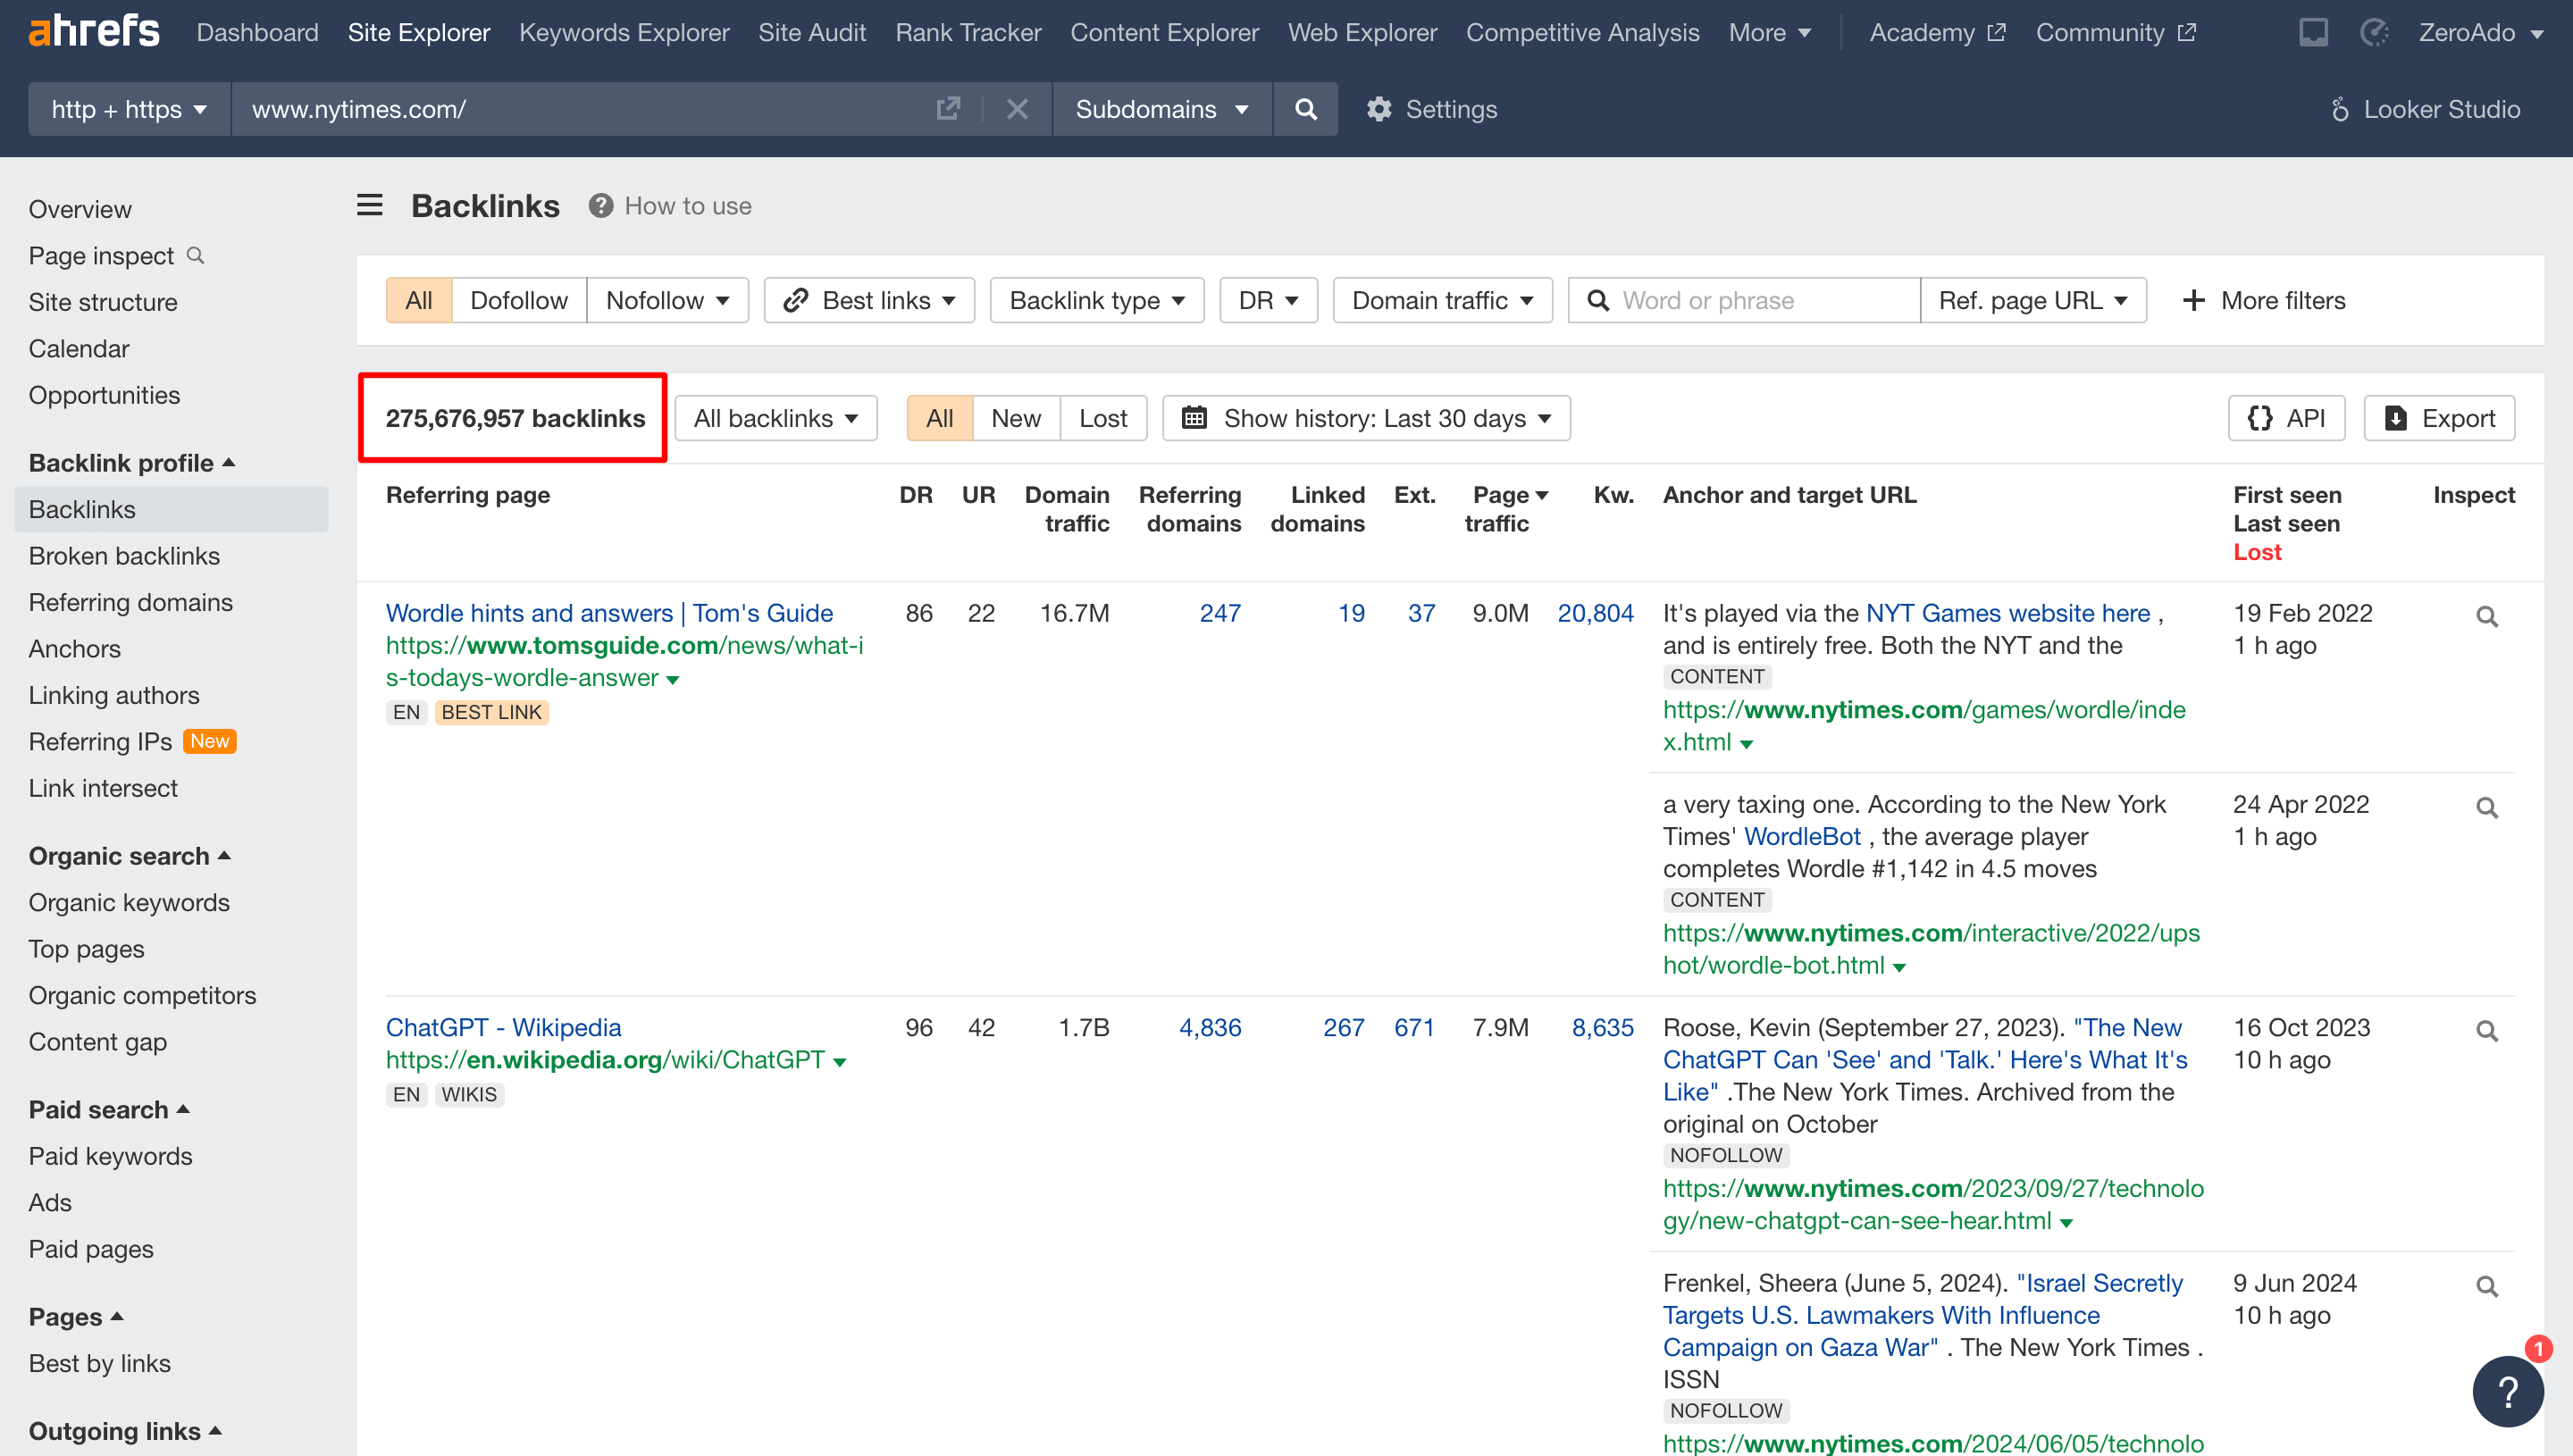Click the dashed circle icon near ZeroAdo

2375,33
